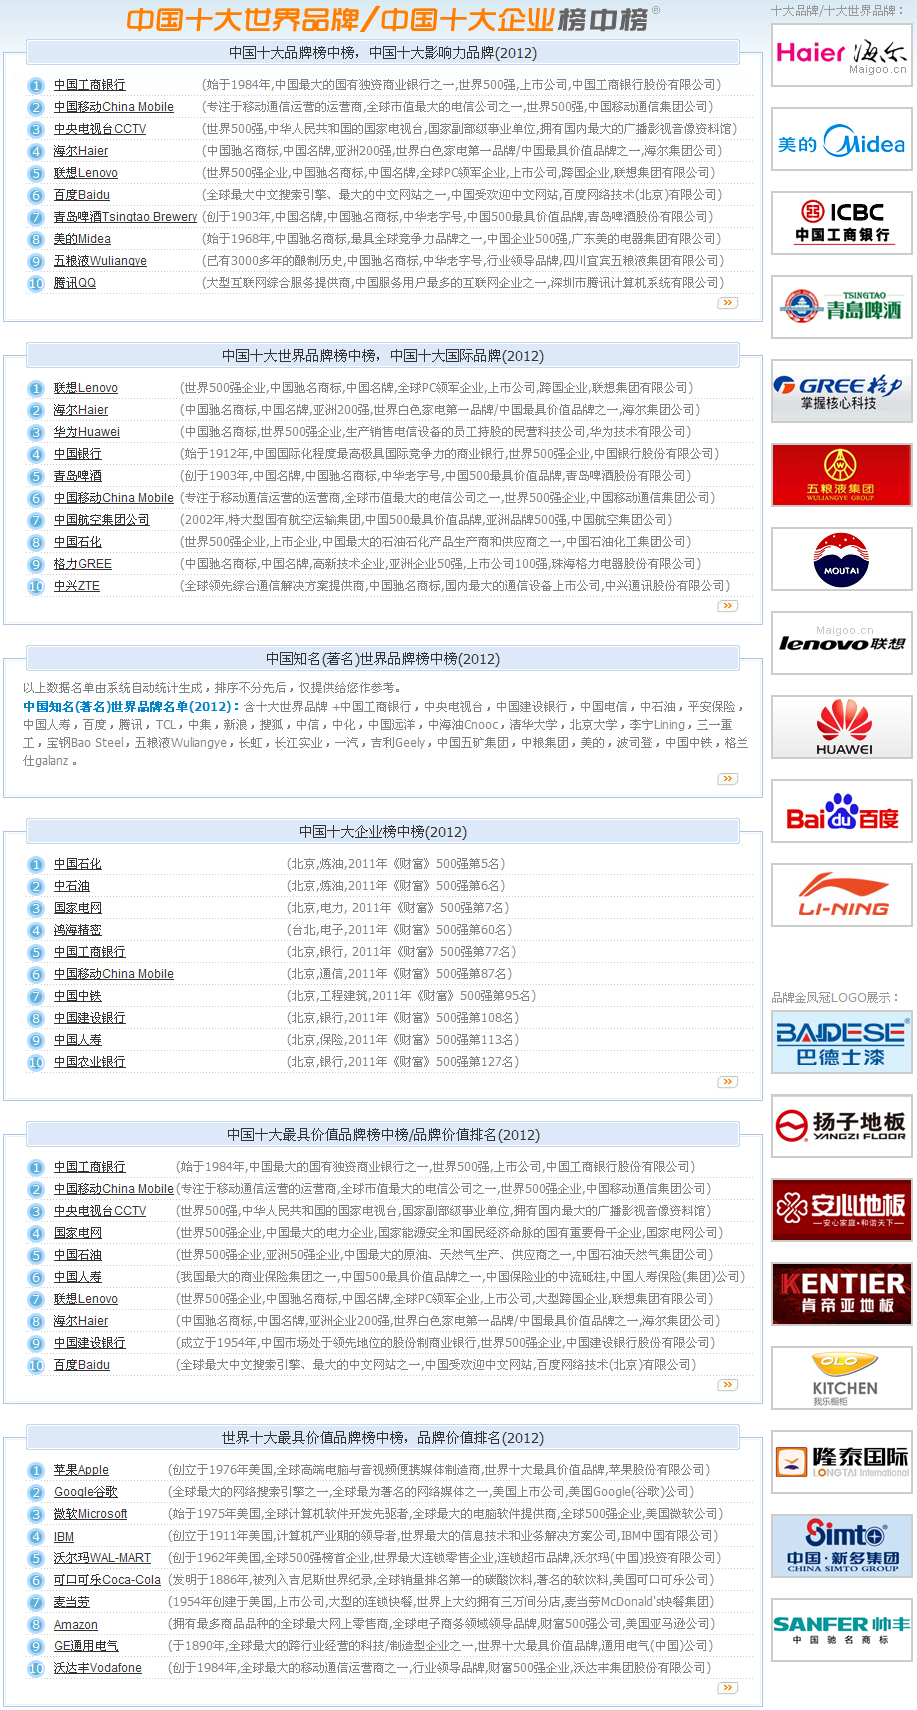Image resolution: width=917 pixels, height=1710 pixels.
Task: Open the OLO Kitchen logo
Action: pyautogui.click(x=842, y=1378)
